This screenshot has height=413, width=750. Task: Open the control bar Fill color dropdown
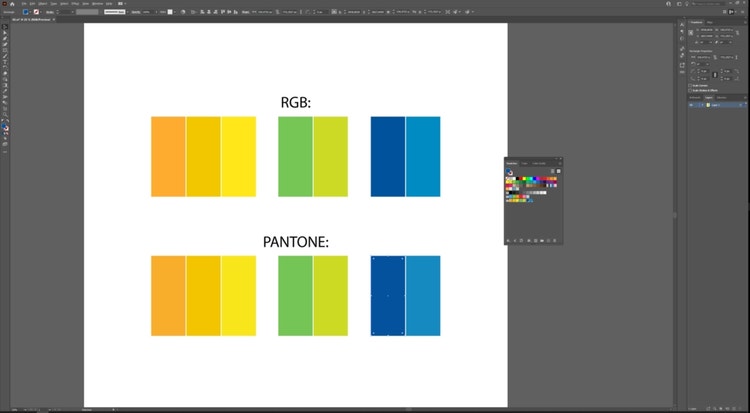coord(30,12)
